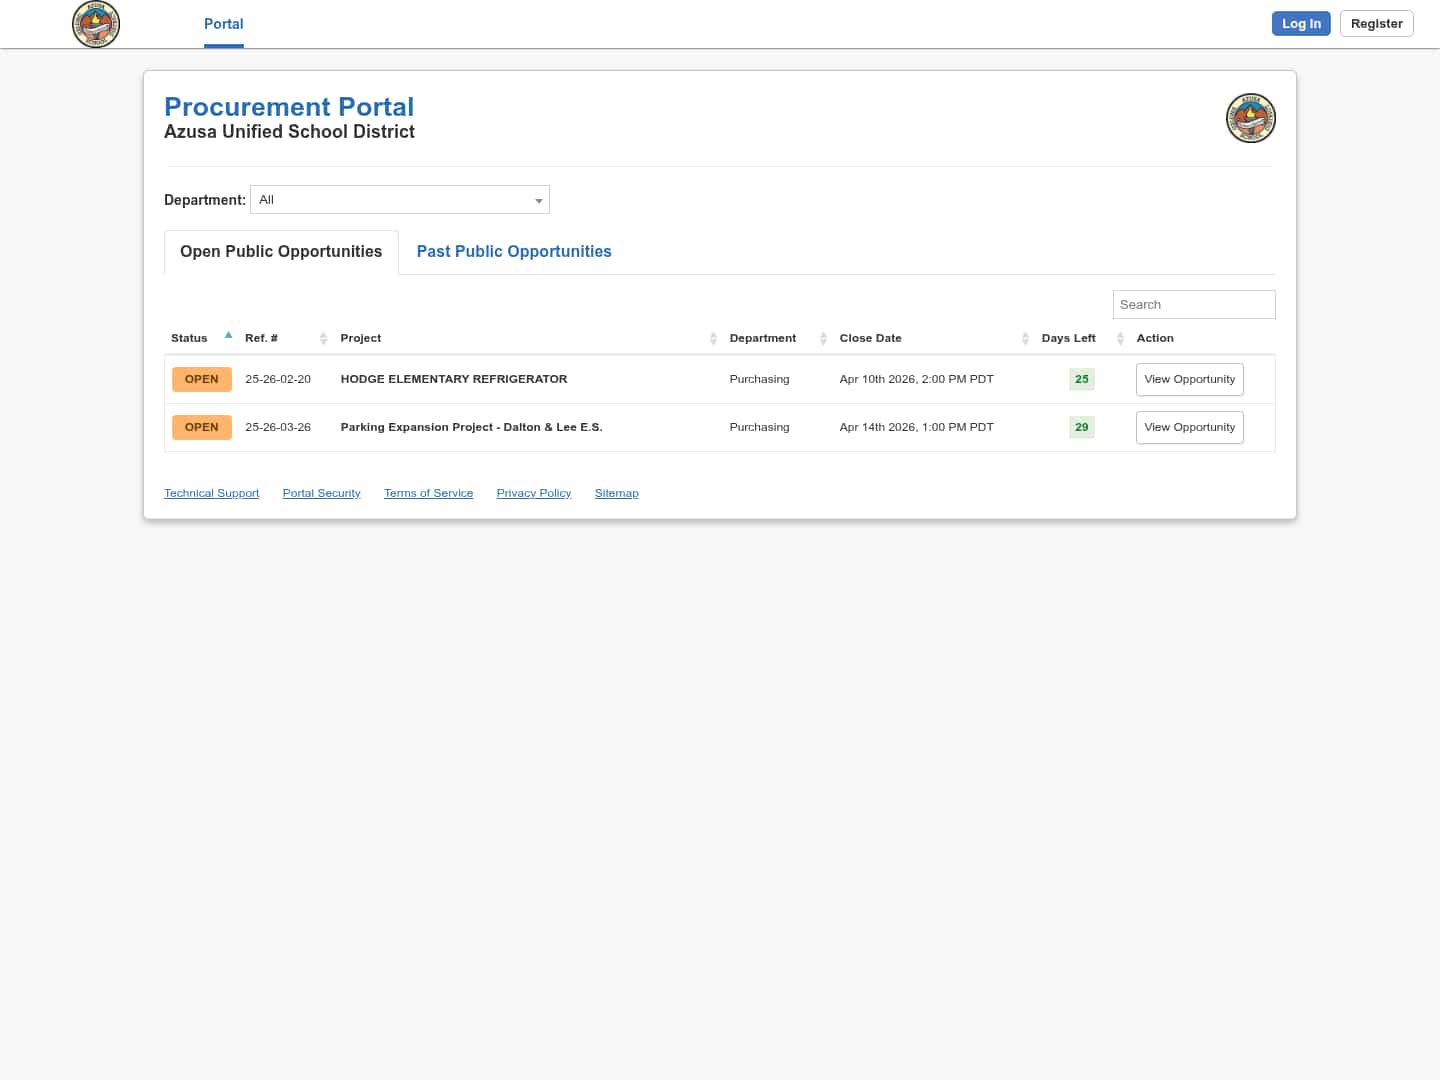Click the dropdown arrow on the All selector

pos(538,200)
